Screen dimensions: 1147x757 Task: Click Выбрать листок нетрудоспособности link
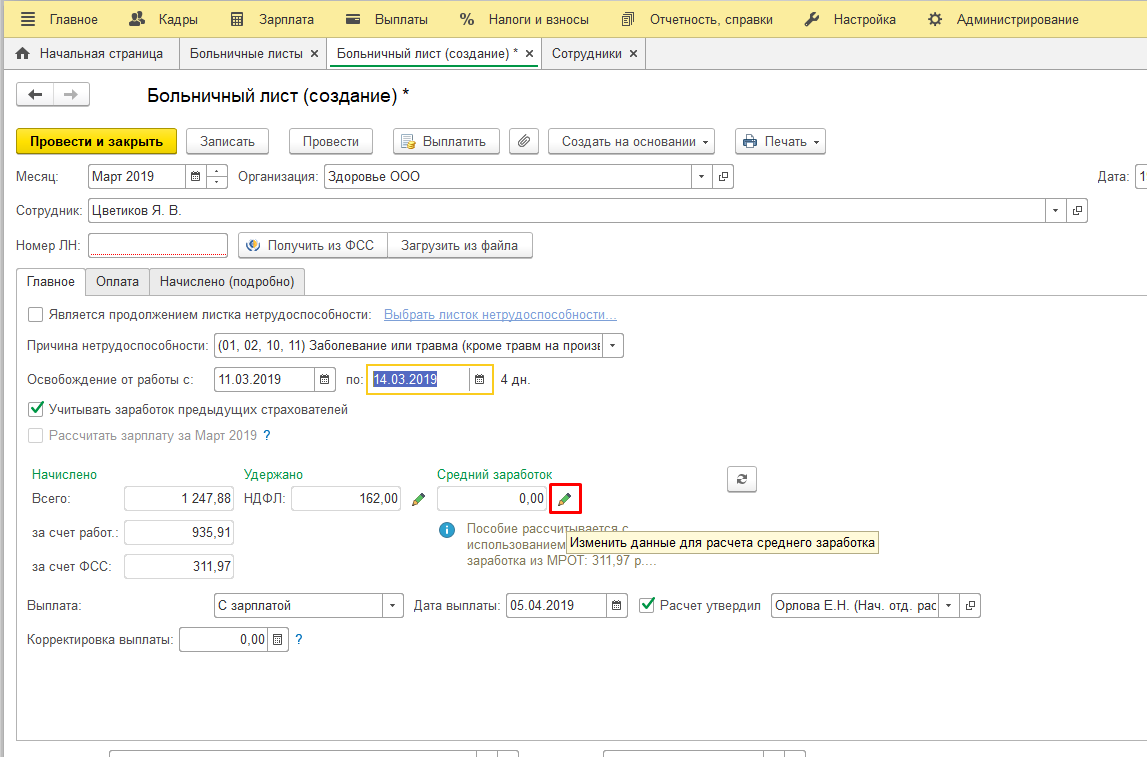coord(500,315)
